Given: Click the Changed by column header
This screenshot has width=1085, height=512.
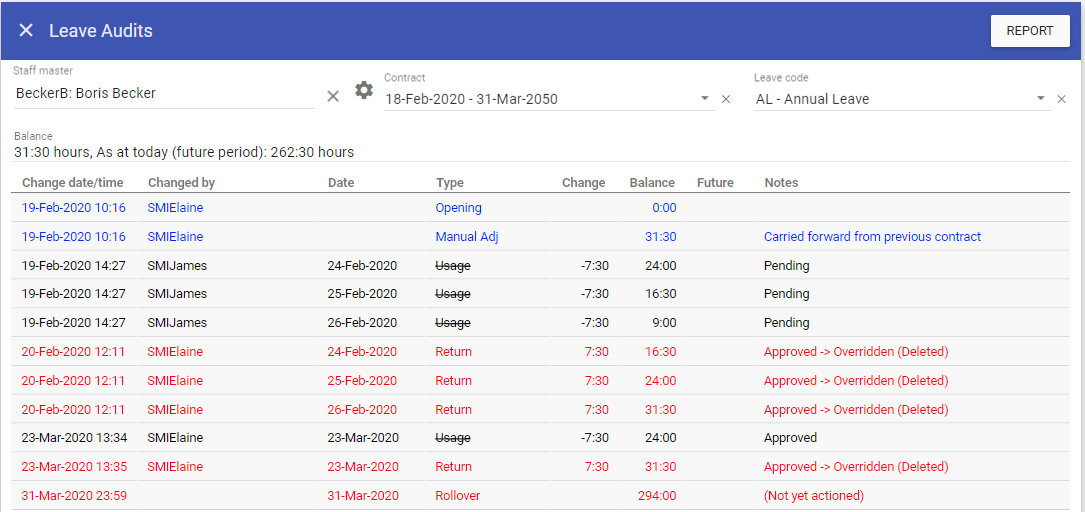Looking at the screenshot, I should (181, 183).
